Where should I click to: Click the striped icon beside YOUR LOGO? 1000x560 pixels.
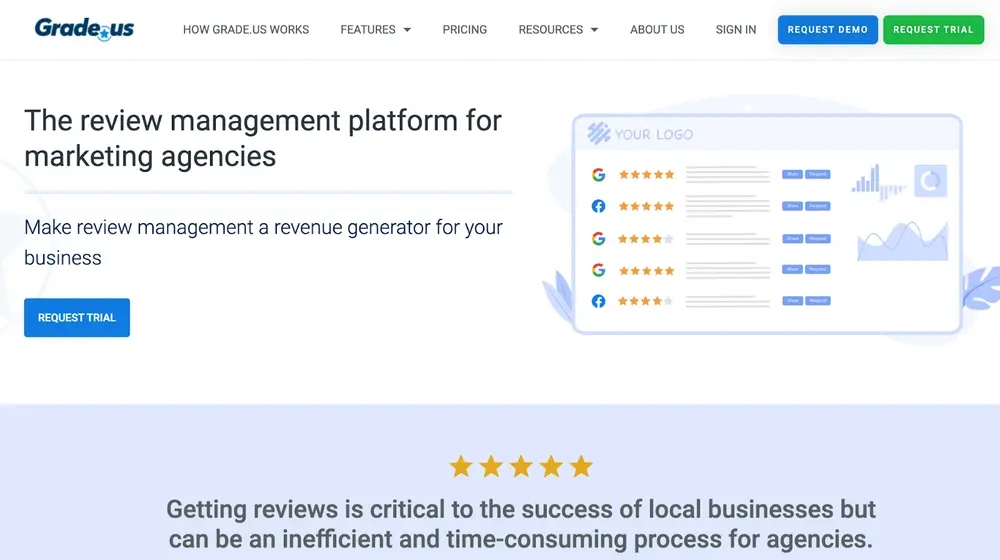coord(599,134)
